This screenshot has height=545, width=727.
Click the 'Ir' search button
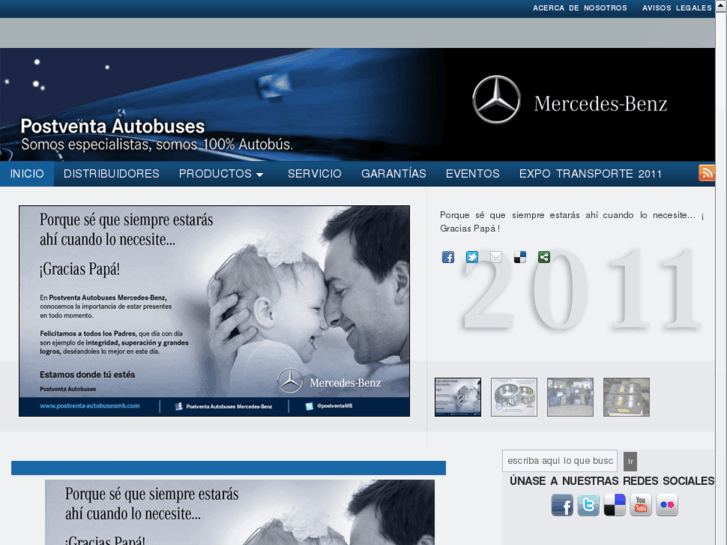click(x=630, y=462)
